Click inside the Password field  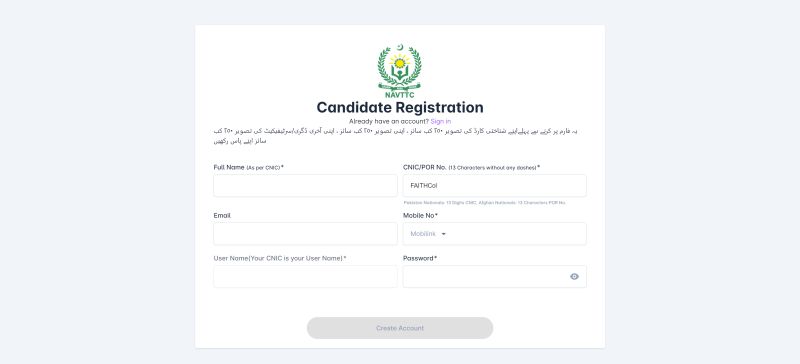coord(485,276)
